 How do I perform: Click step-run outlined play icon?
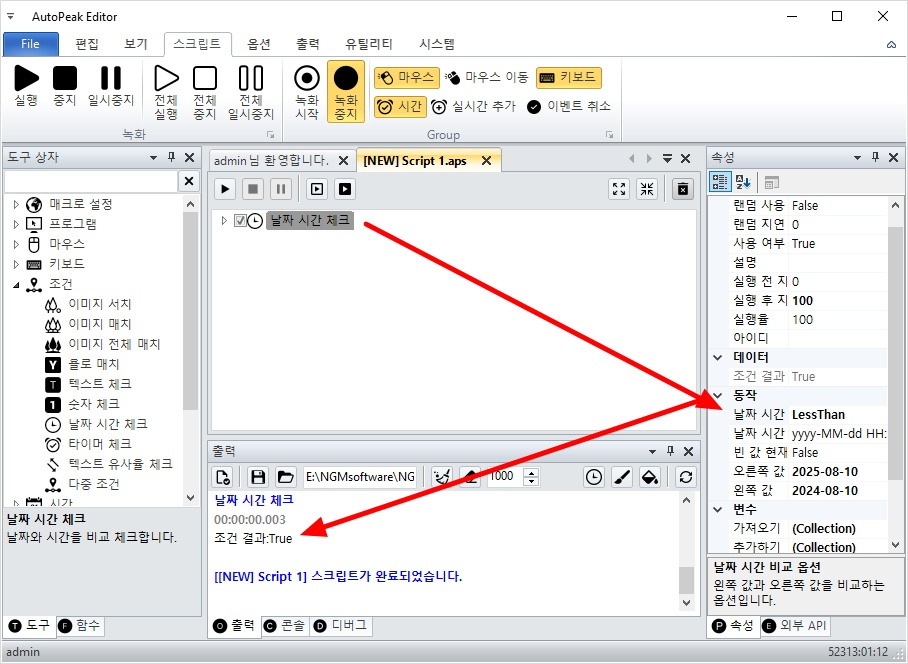click(317, 189)
